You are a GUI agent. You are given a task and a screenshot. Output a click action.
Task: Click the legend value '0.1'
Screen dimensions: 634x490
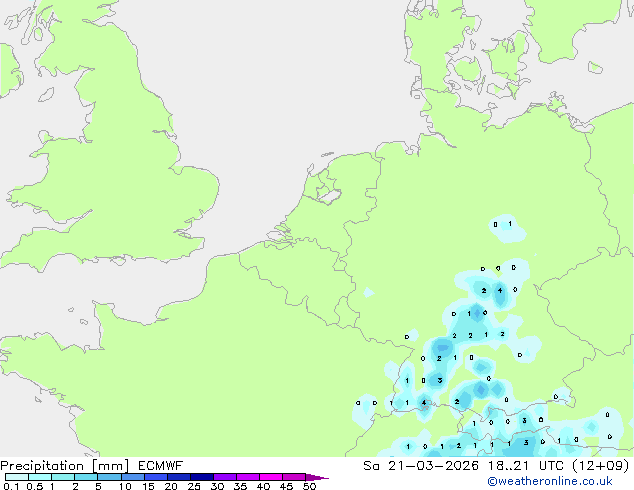pyautogui.click(x=11, y=486)
